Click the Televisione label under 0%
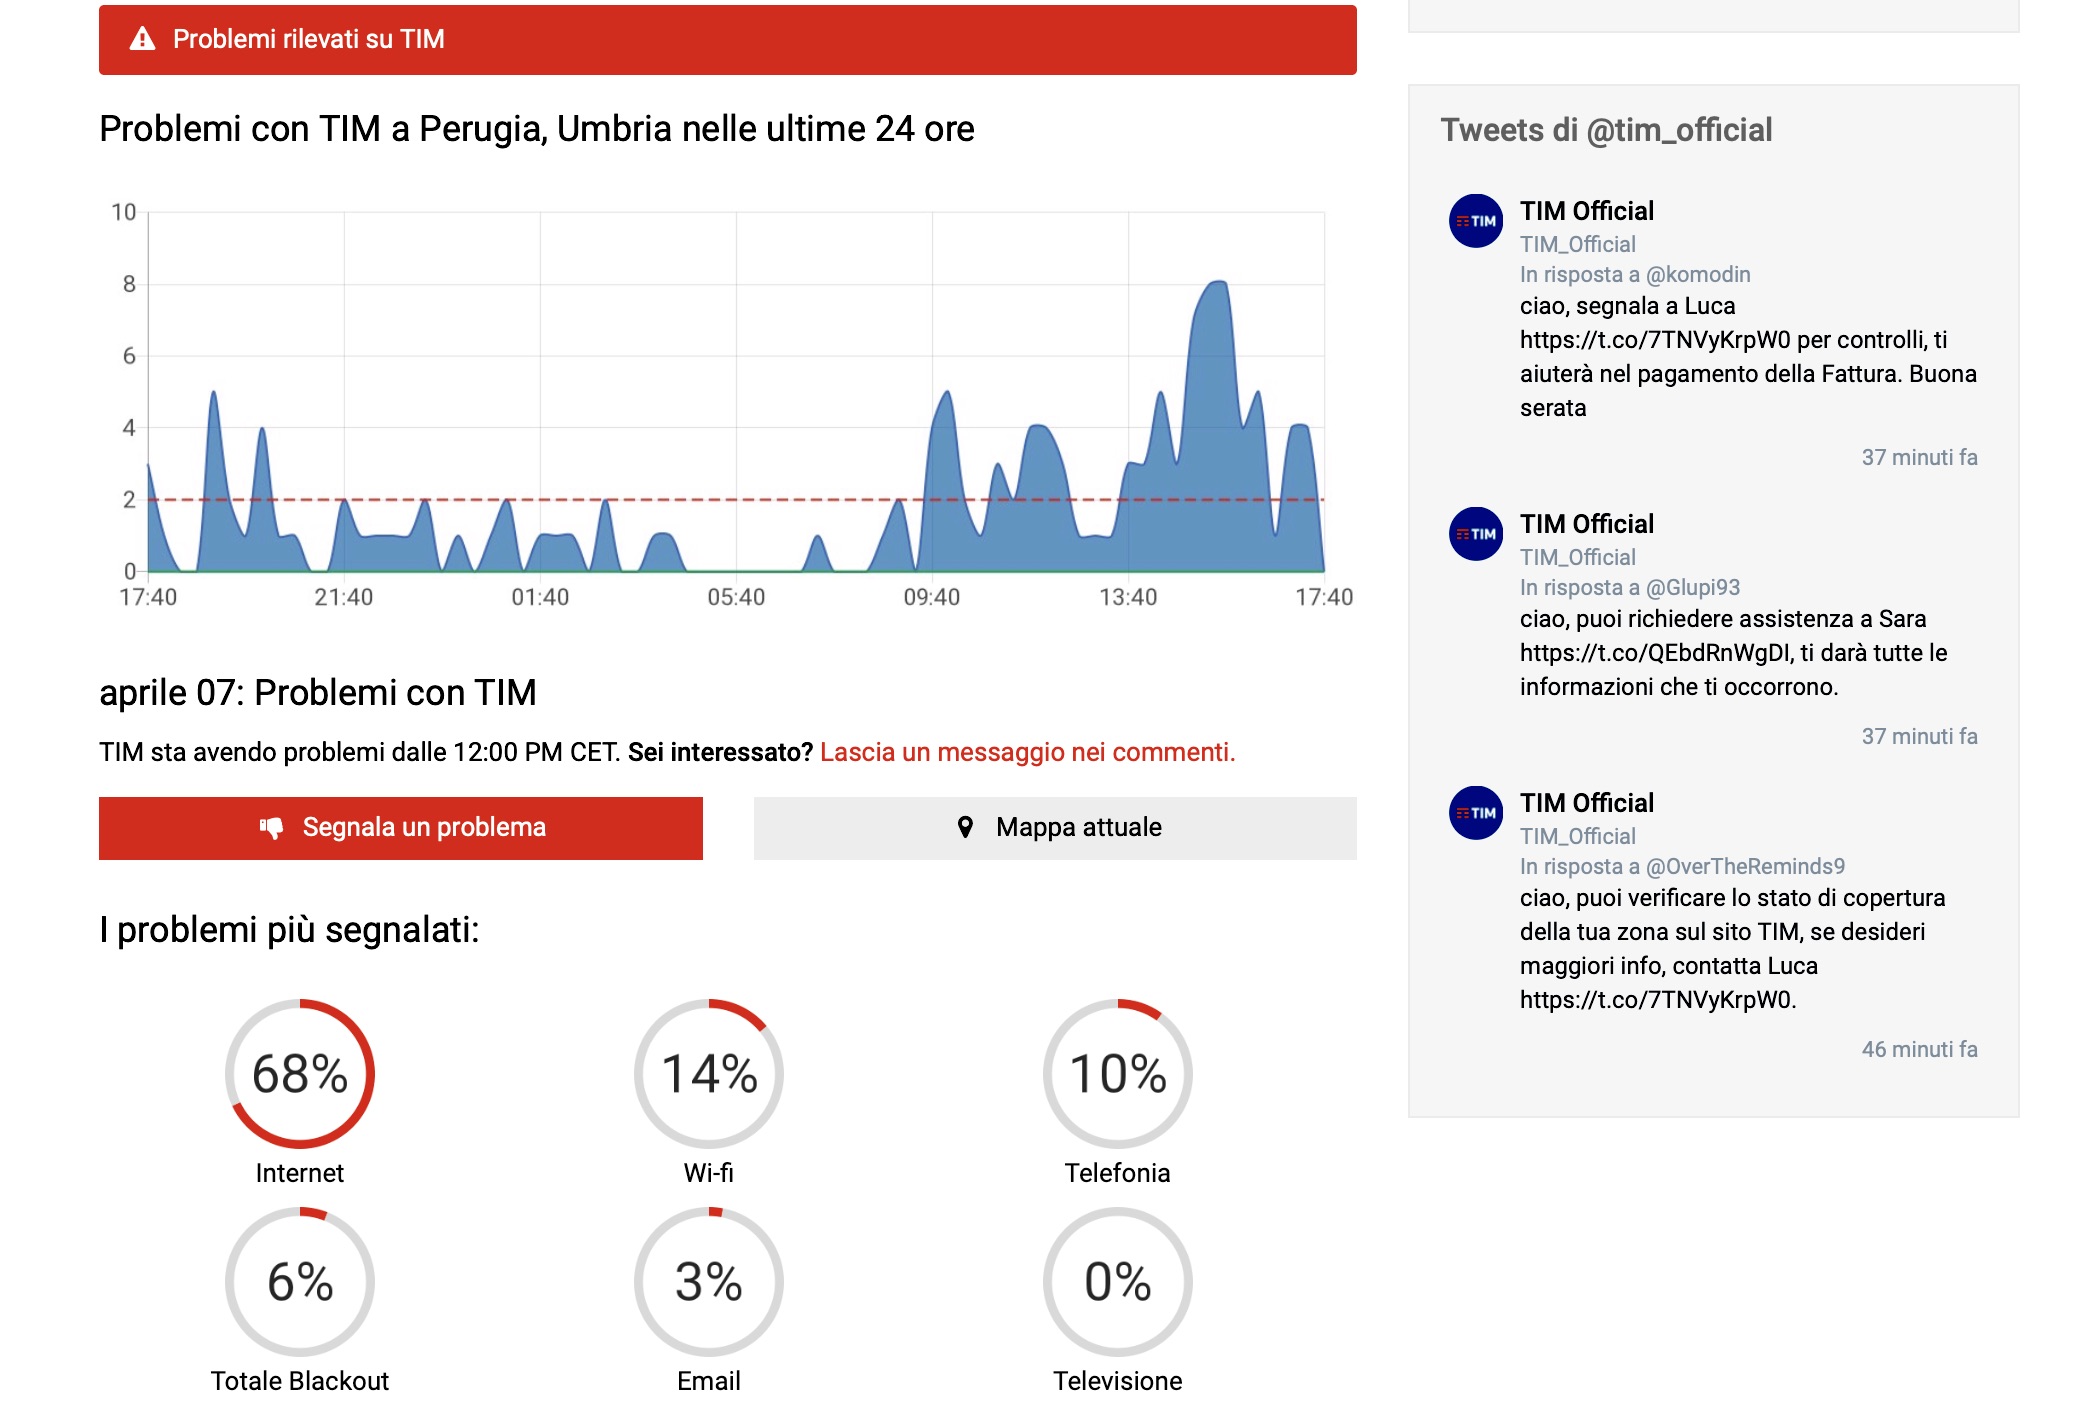Screen dimensions: 2100x1410 click(x=1117, y=1381)
